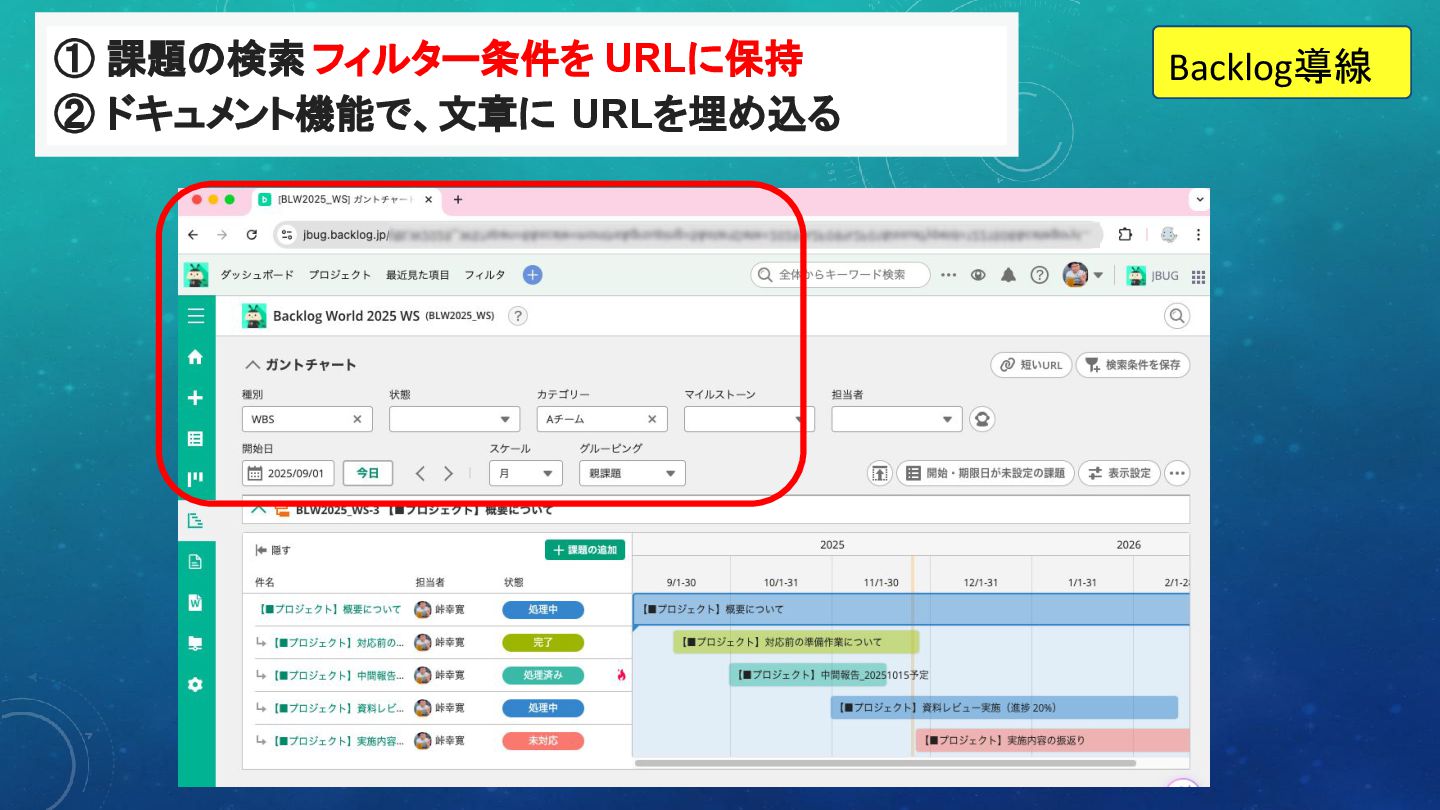
Task: Click the project search magnifier icon
Action: coord(1177,316)
